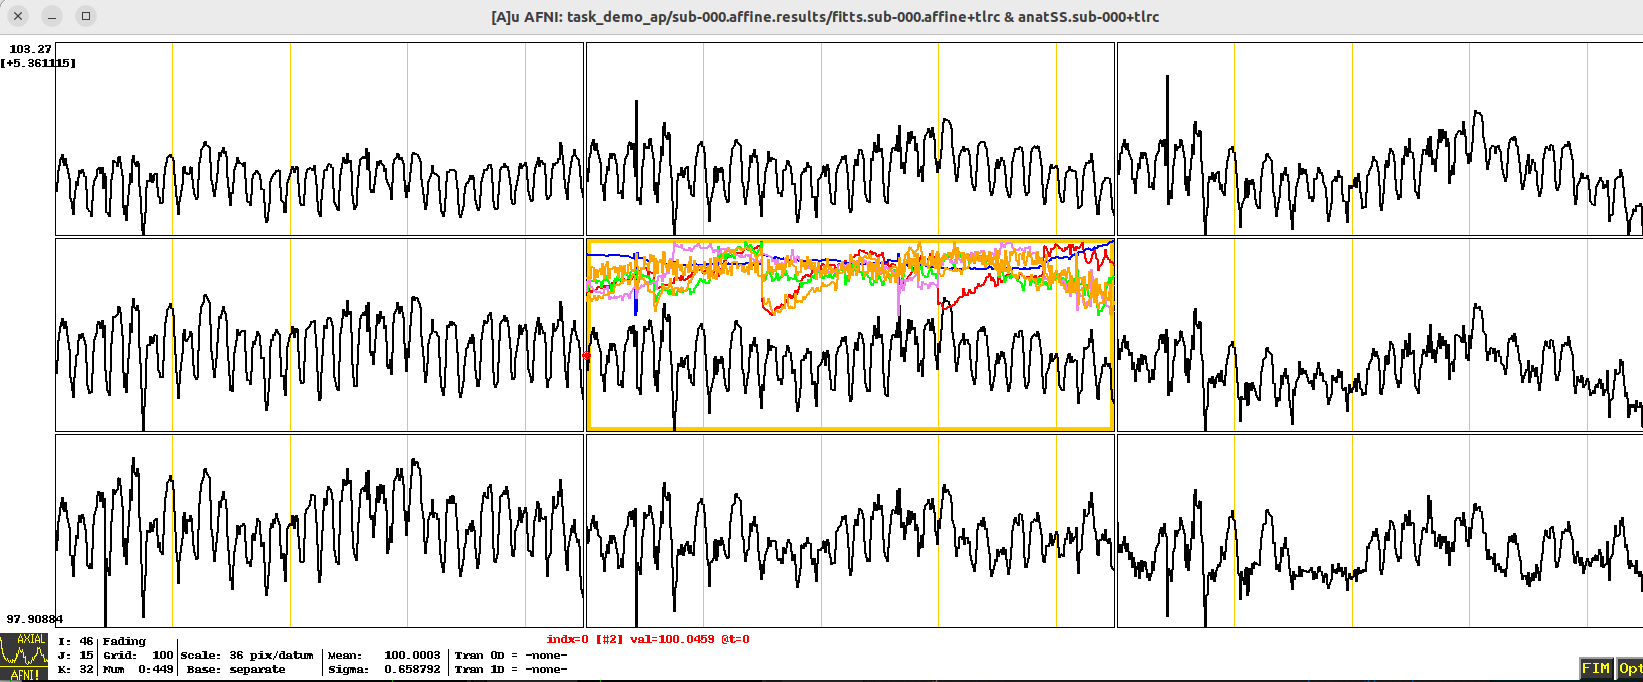Click the highlighted center graph with colored overlays
Viewport: 1643px width, 682px height.
click(x=850, y=335)
